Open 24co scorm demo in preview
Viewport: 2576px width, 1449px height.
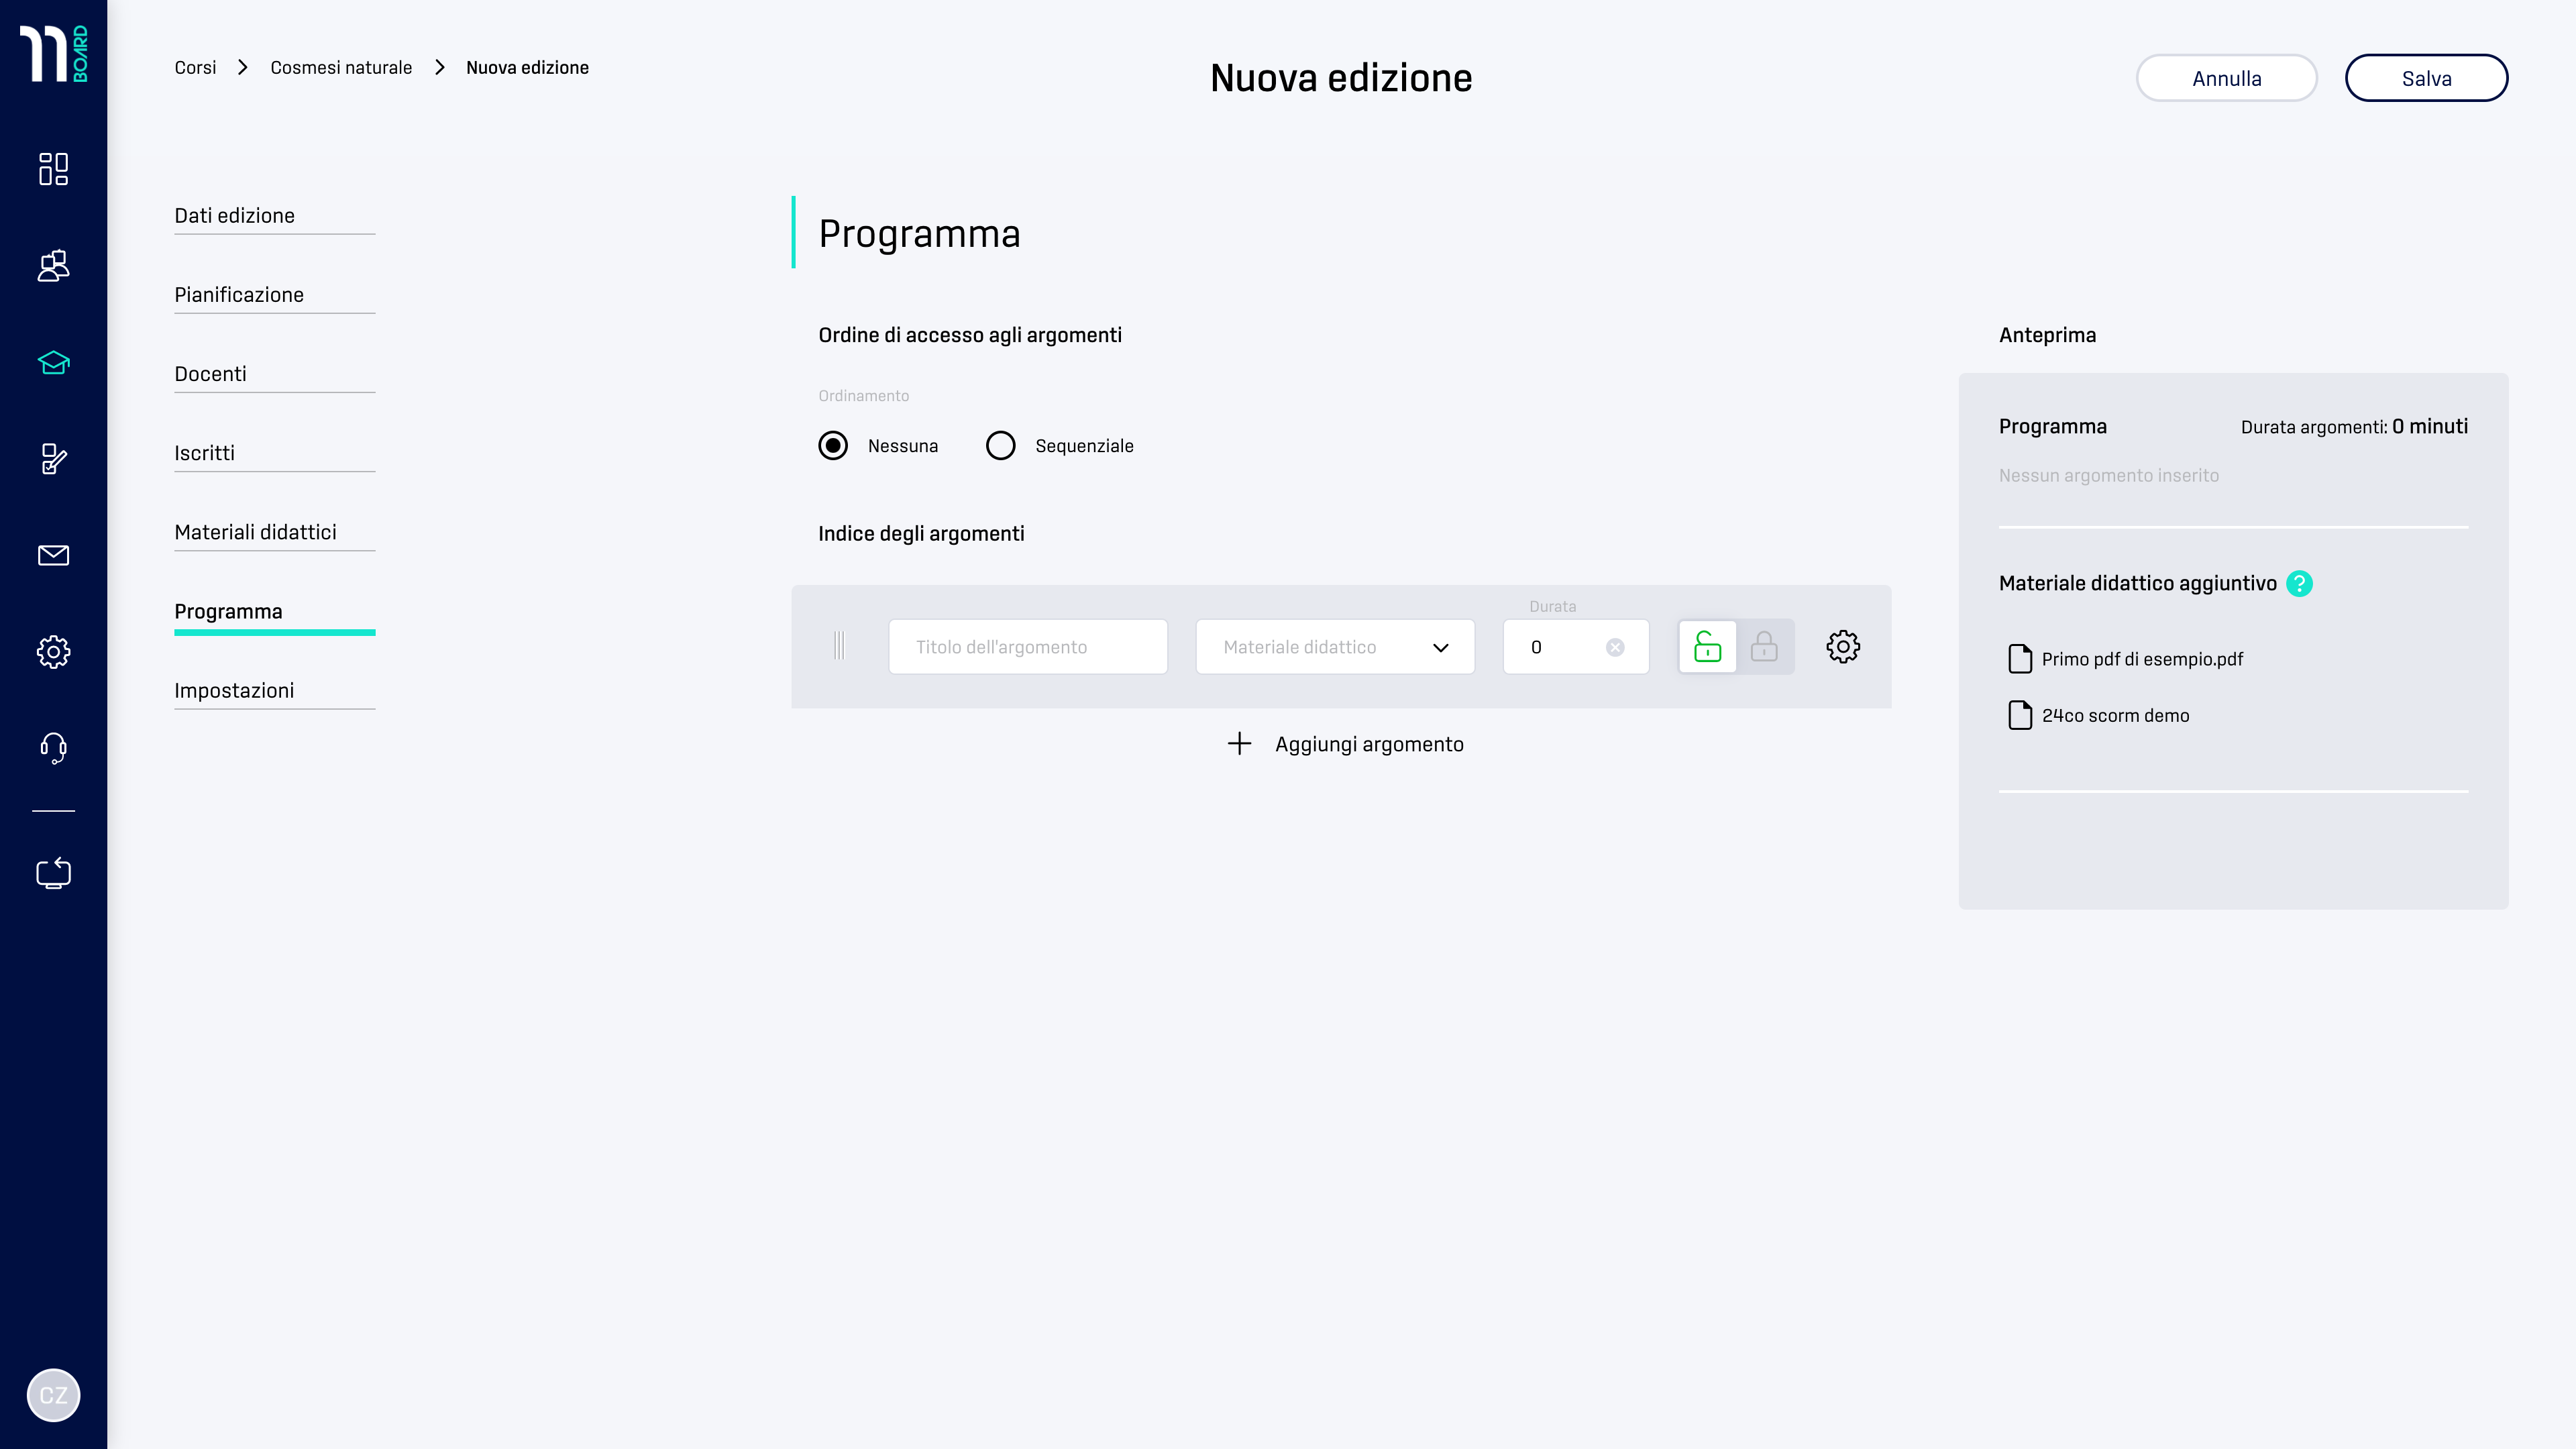[x=2115, y=715]
